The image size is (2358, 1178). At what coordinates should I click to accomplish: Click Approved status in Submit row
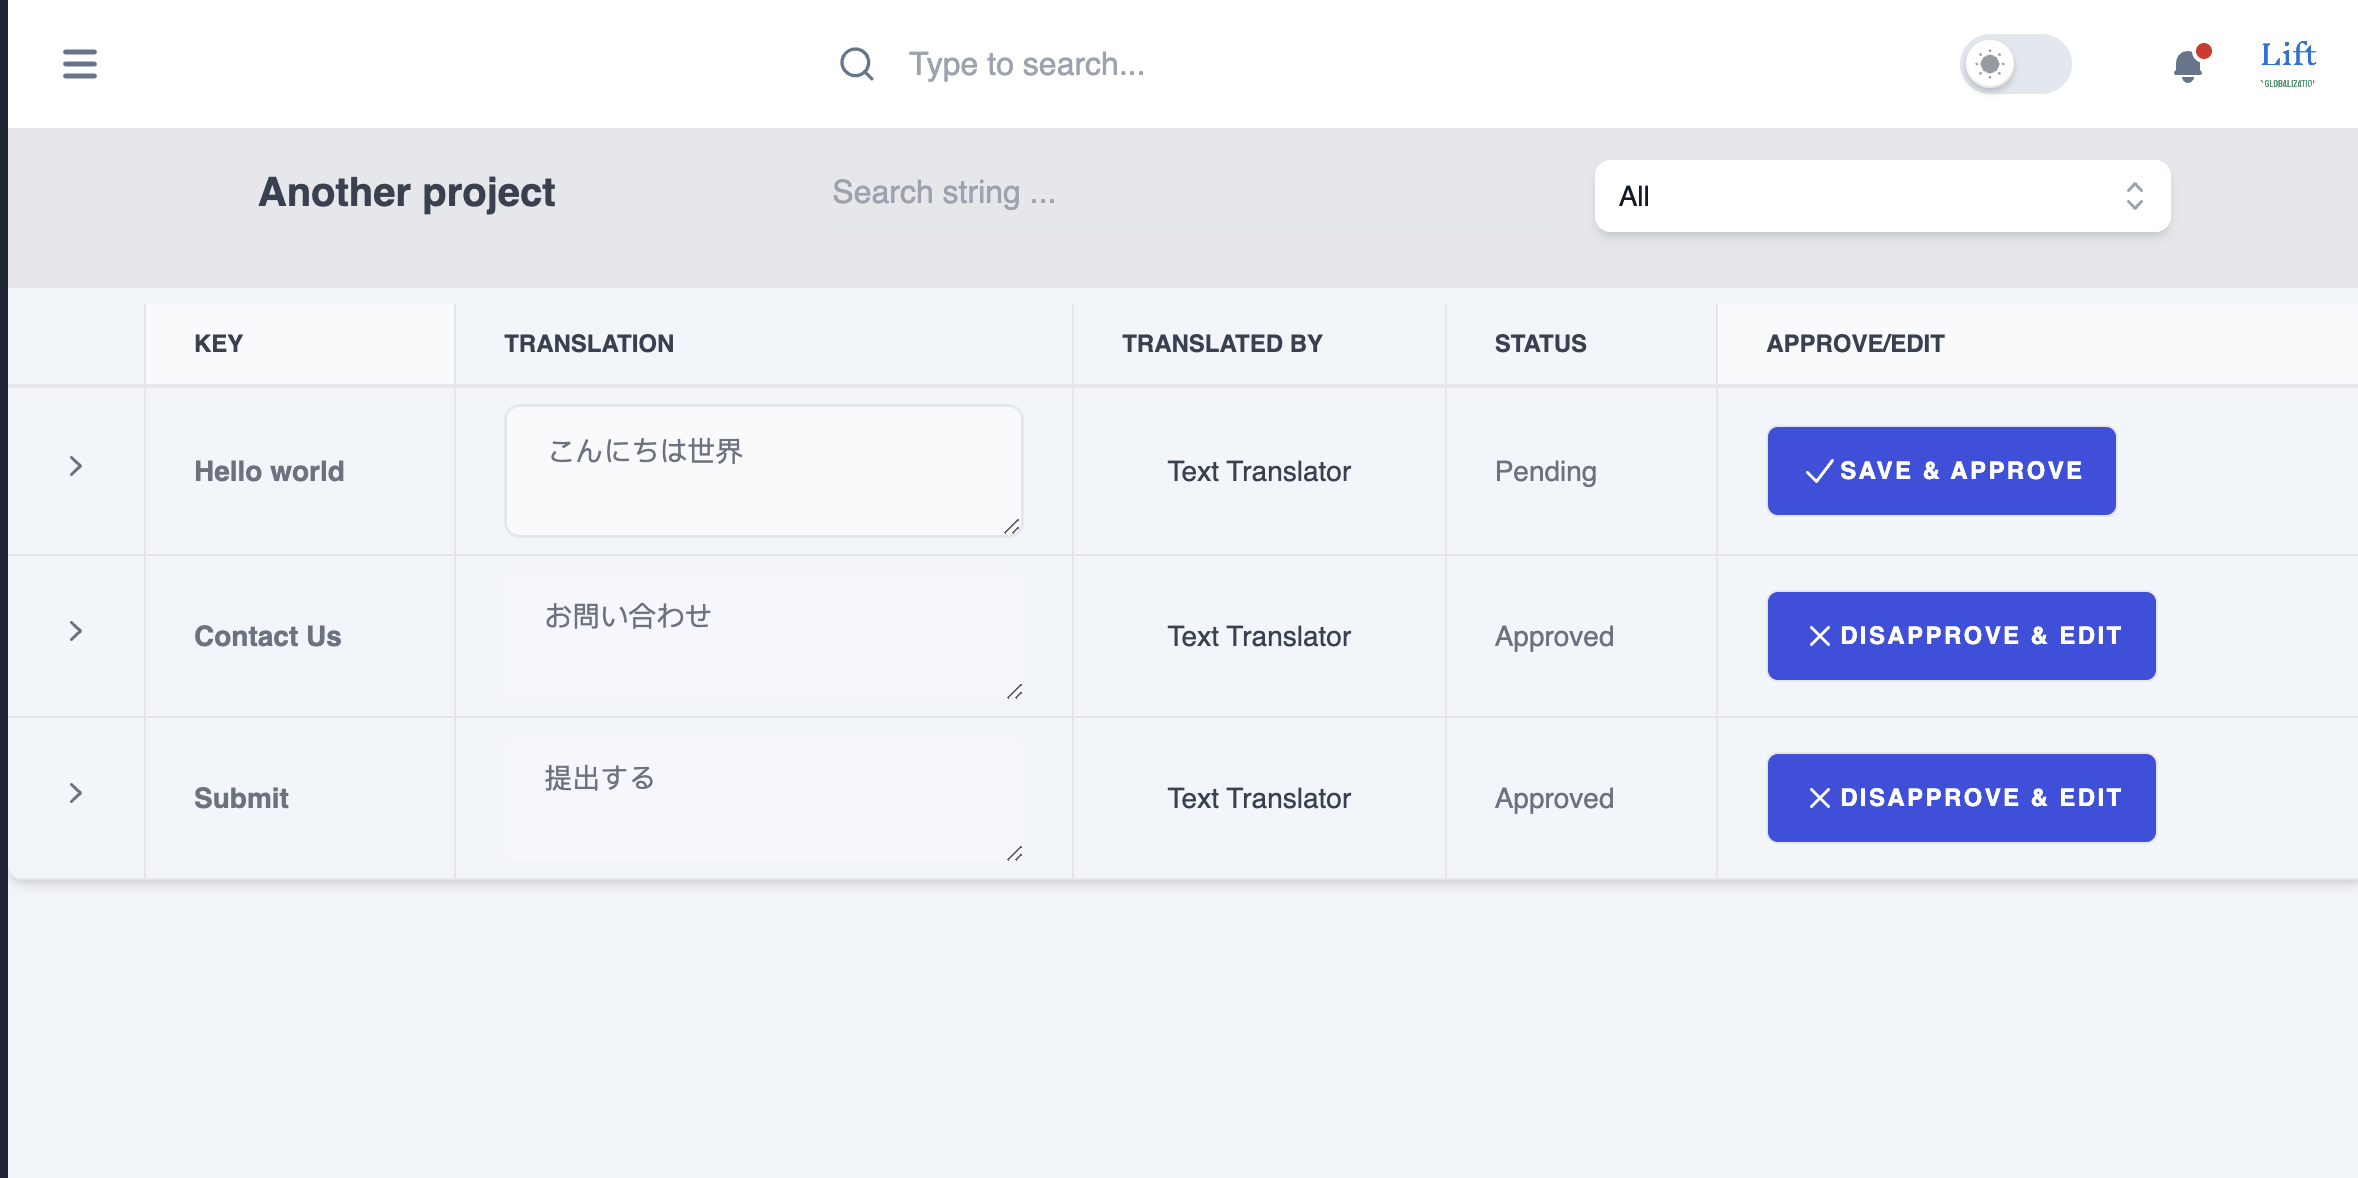[x=1554, y=798]
